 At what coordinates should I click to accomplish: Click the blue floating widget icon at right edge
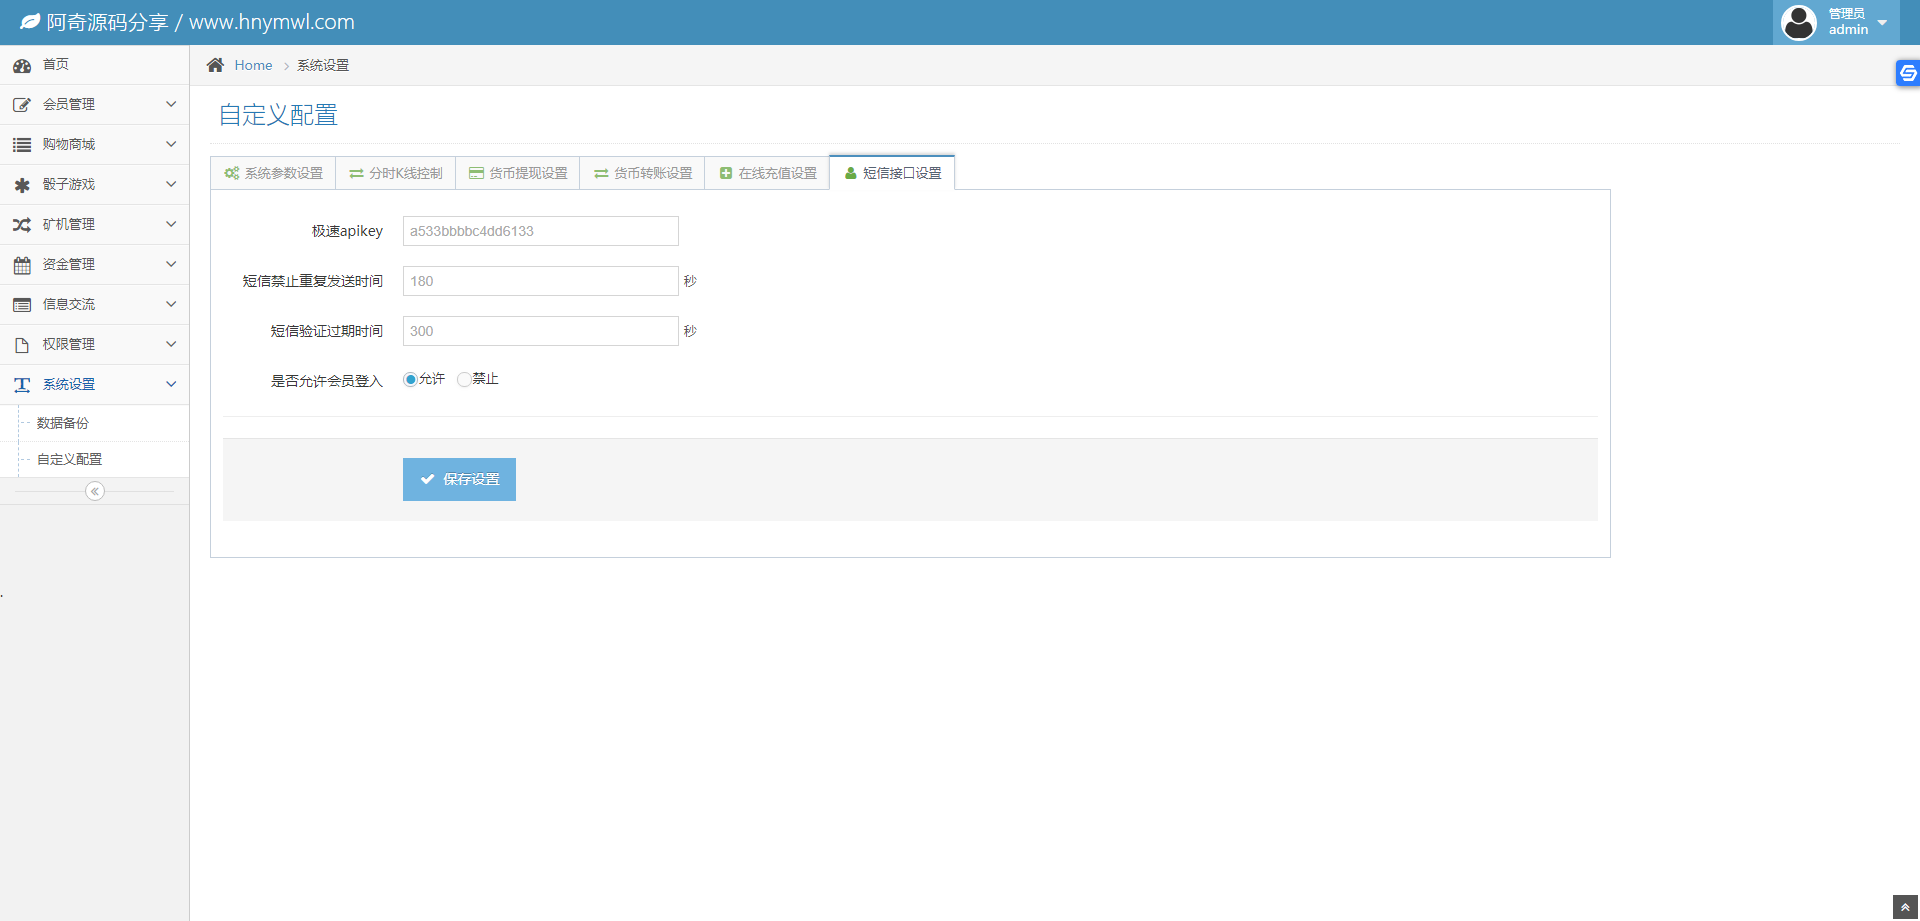1908,73
